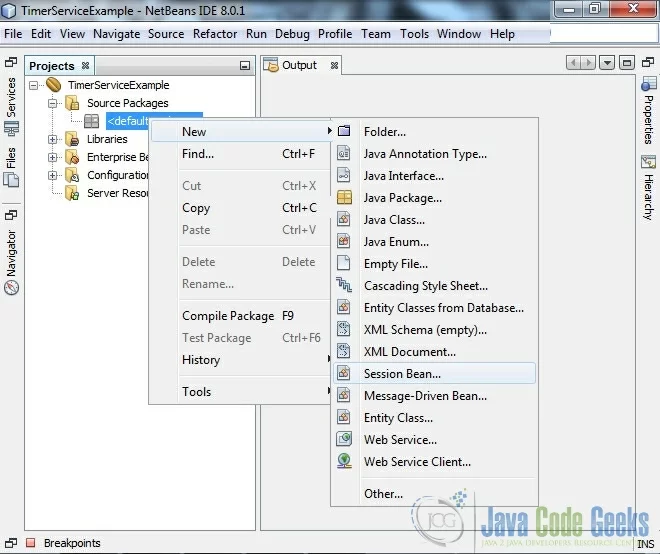
Task: Click Java Annotation Type icon
Action: pos(344,153)
